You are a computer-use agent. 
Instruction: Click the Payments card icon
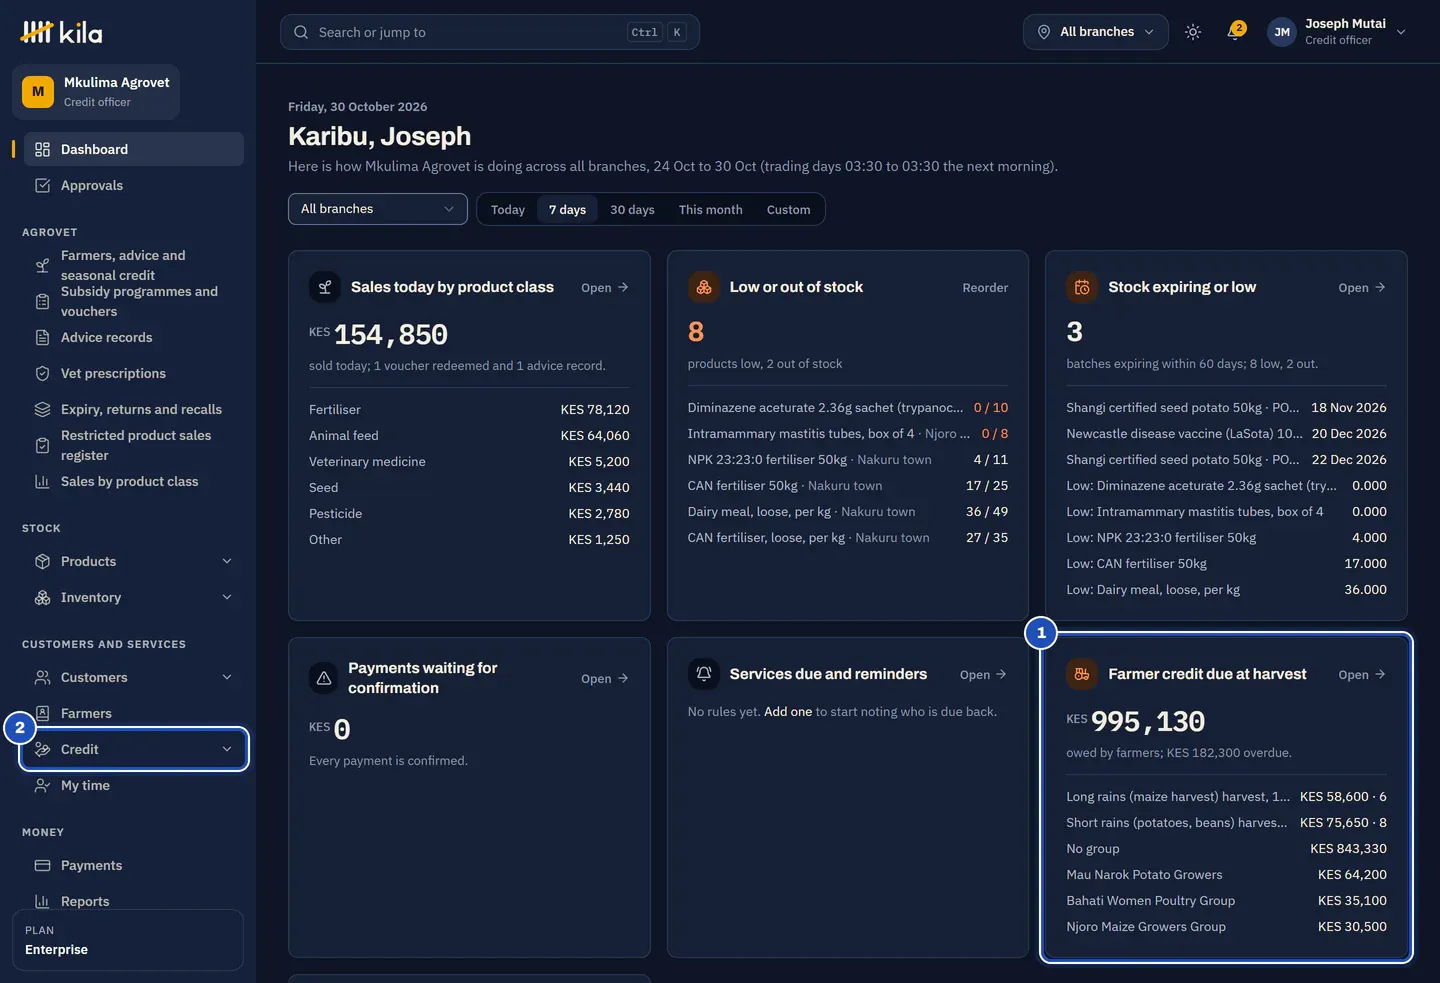tap(42, 865)
